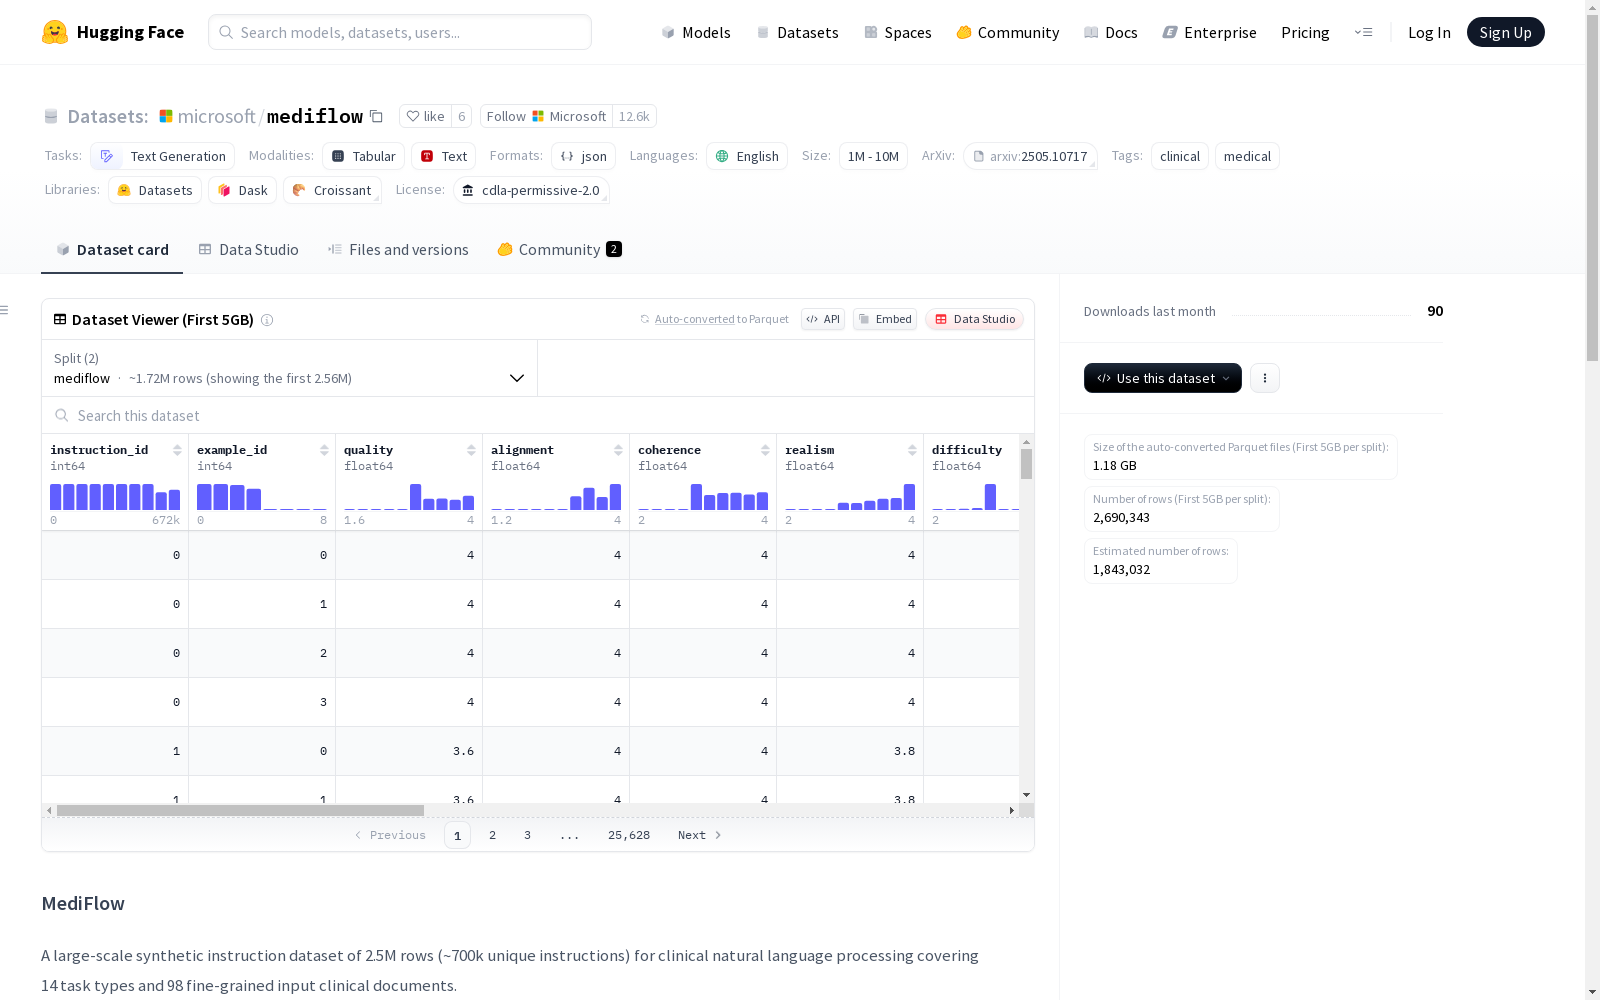1600x1000 pixels.
Task: Focus the main search models field
Action: click(400, 32)
